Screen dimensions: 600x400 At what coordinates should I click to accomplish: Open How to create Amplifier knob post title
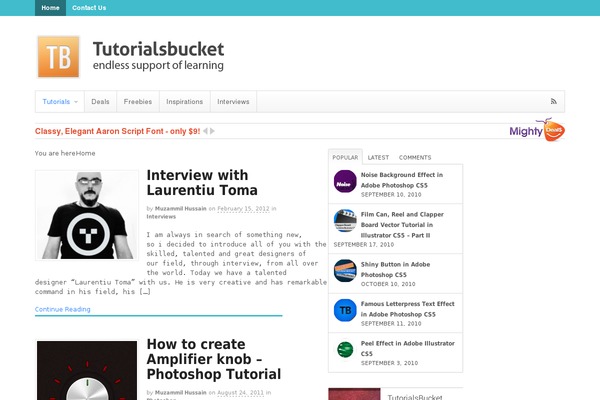(214, 359)
